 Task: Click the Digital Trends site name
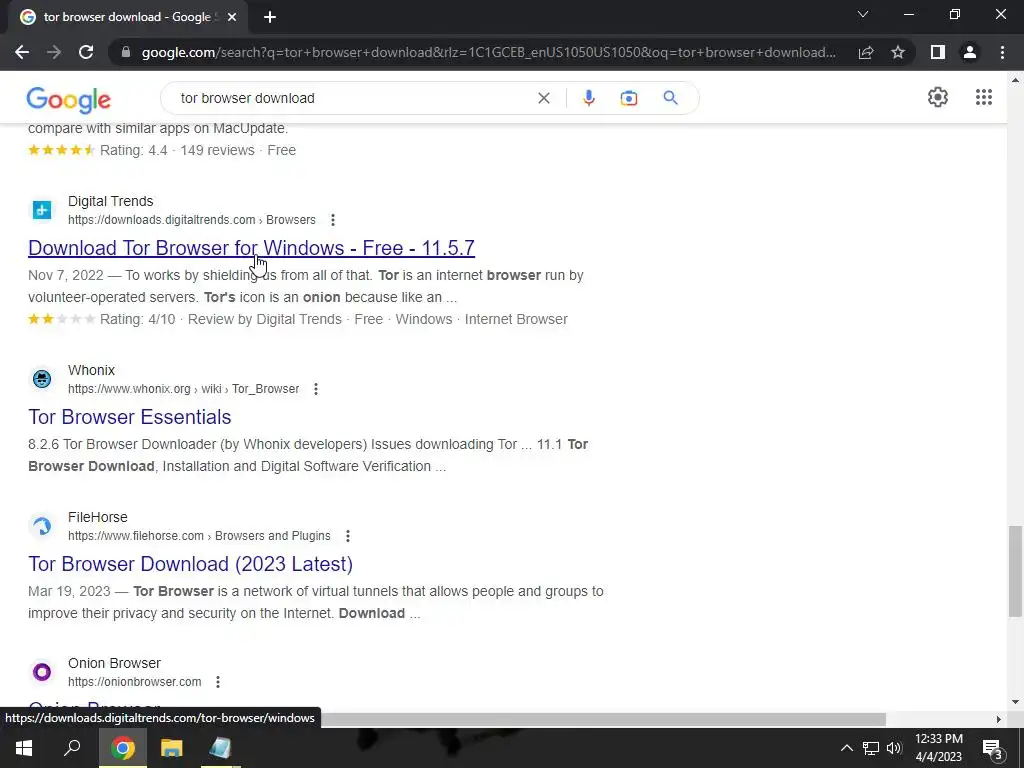point(110,201)
